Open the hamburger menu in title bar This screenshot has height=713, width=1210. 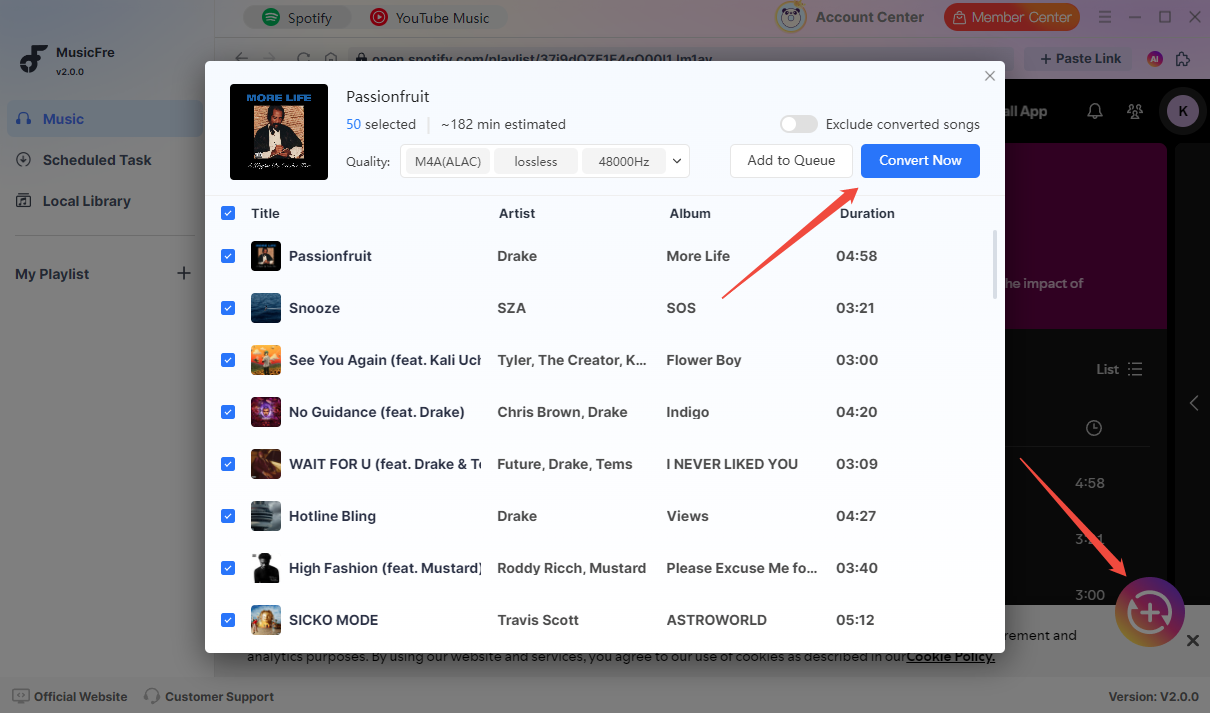1103,17
